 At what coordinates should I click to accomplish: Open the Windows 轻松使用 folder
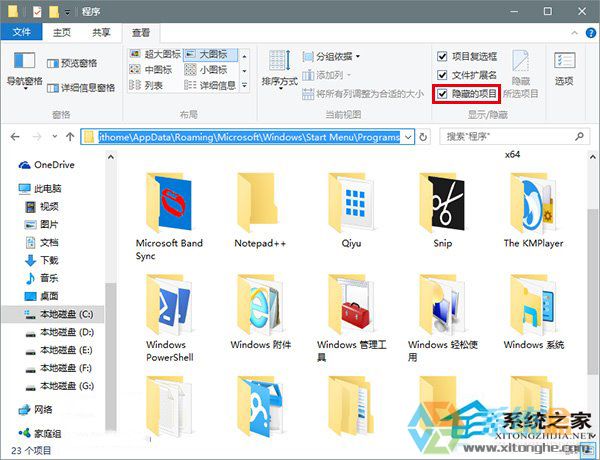coord(442,318)
